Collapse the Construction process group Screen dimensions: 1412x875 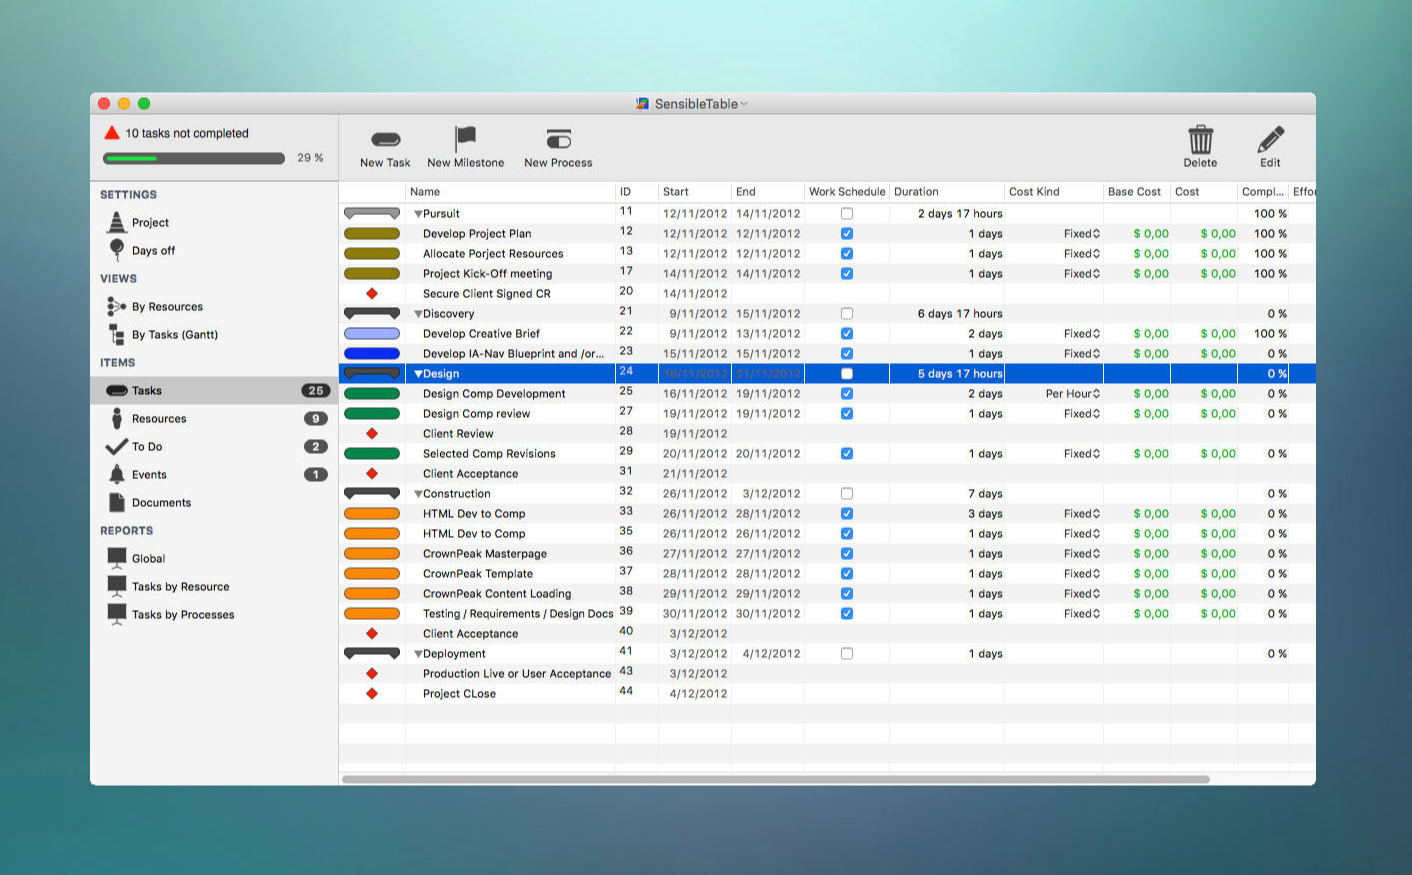pyautogui.click(x=418, y=494)
